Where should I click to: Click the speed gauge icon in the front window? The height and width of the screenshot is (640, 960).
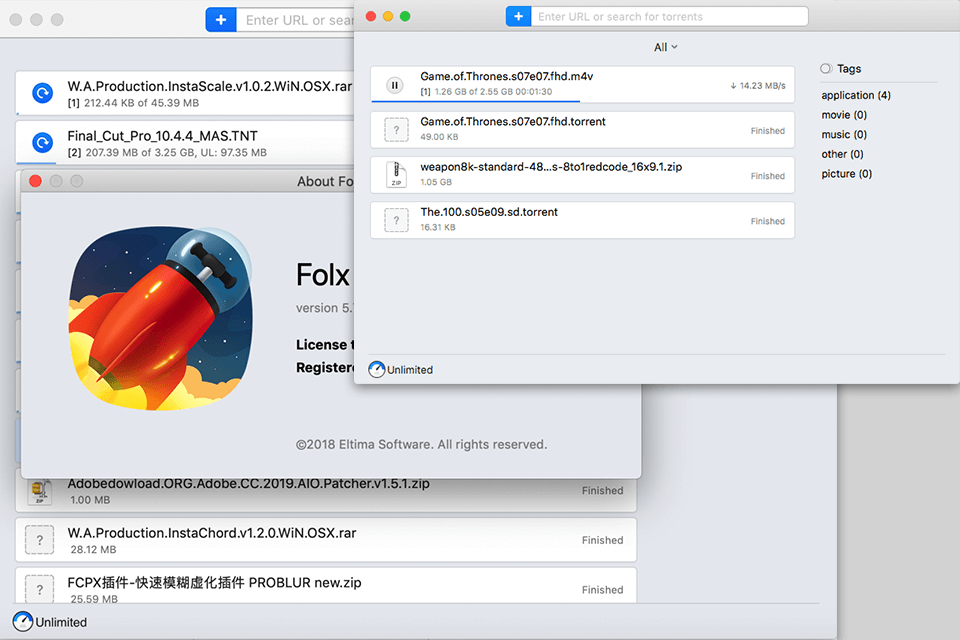(377, 369)
